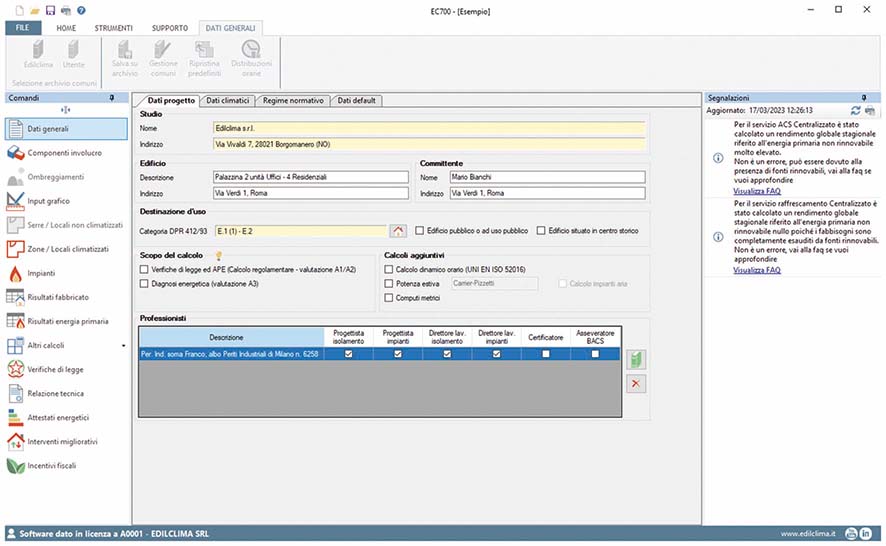This screenshot has width=886, height=546.
Task: Open LinkedIn icon in status bar
Action: pos(866,534)
